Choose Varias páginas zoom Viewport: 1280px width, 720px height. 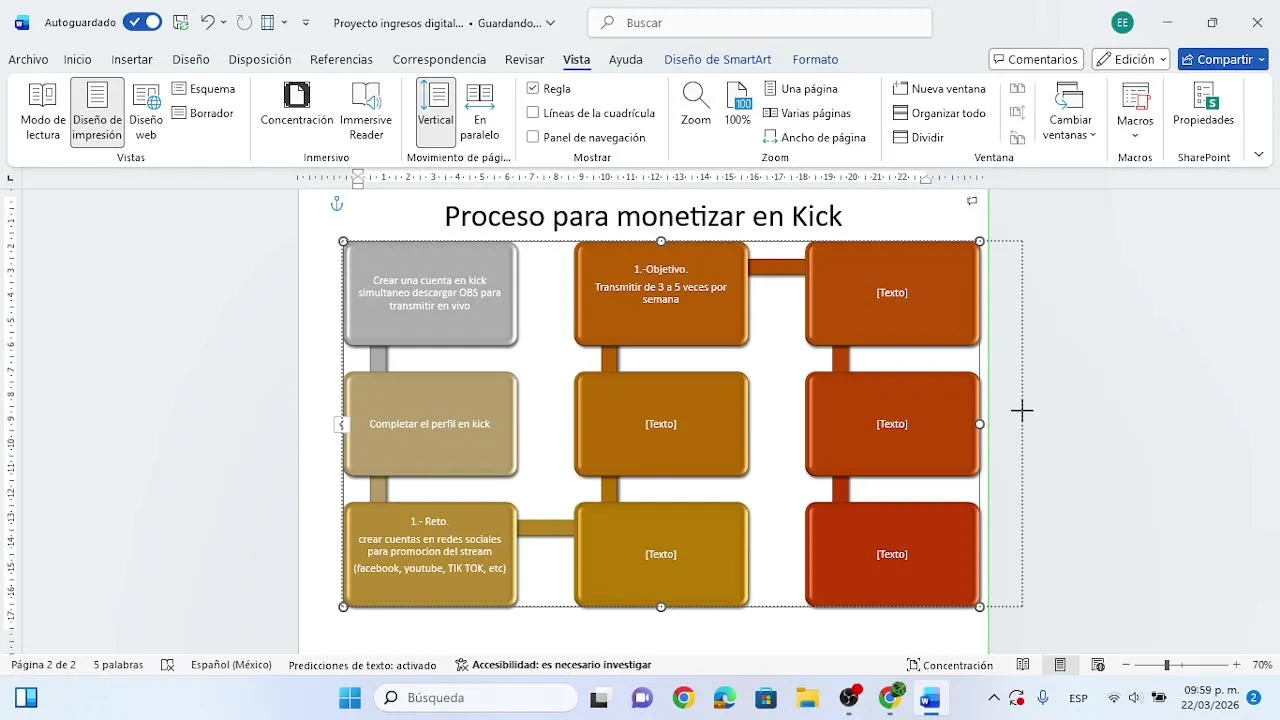click(x=807, y=113)
